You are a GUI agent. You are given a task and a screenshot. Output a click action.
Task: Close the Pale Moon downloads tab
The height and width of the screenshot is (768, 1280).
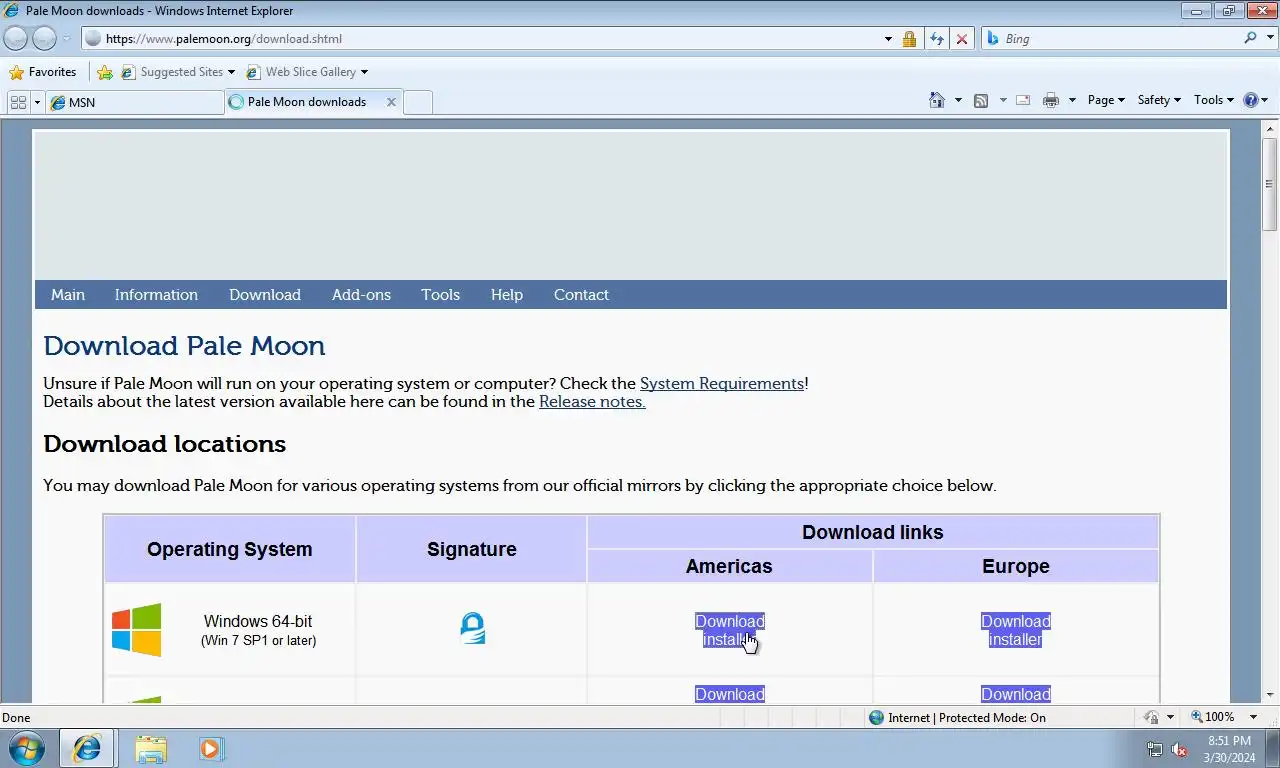pyautogui.click(x=391, y=102)
